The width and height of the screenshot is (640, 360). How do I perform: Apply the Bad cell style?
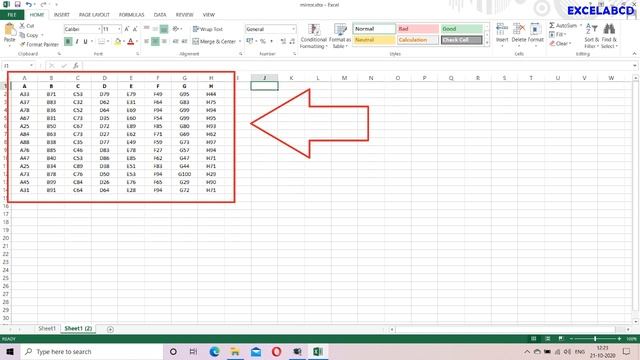tap(418, 29)
